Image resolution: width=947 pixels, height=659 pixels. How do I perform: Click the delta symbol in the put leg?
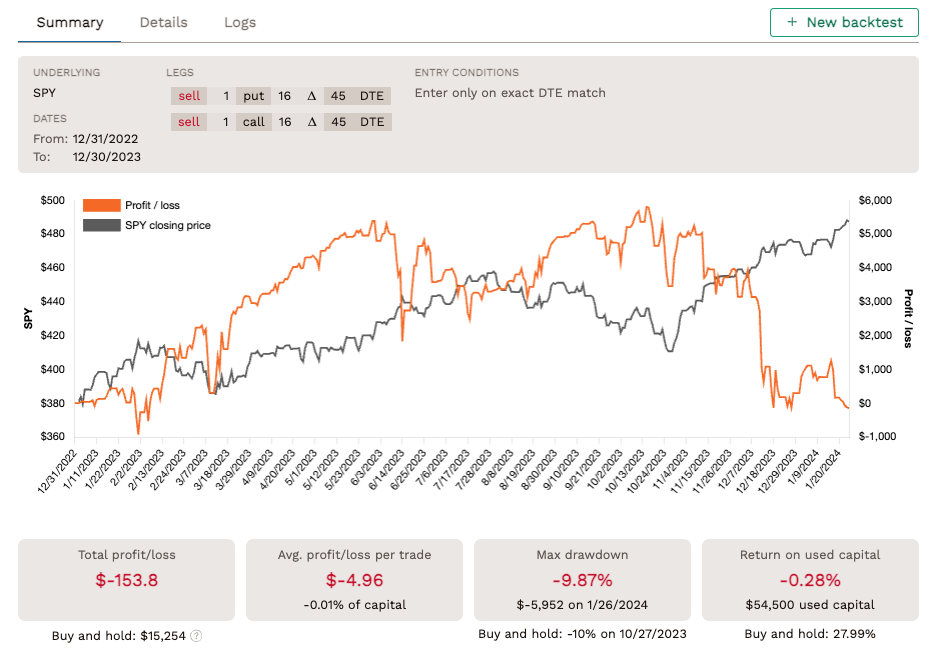pyautogui.click(x=311, y=96)
